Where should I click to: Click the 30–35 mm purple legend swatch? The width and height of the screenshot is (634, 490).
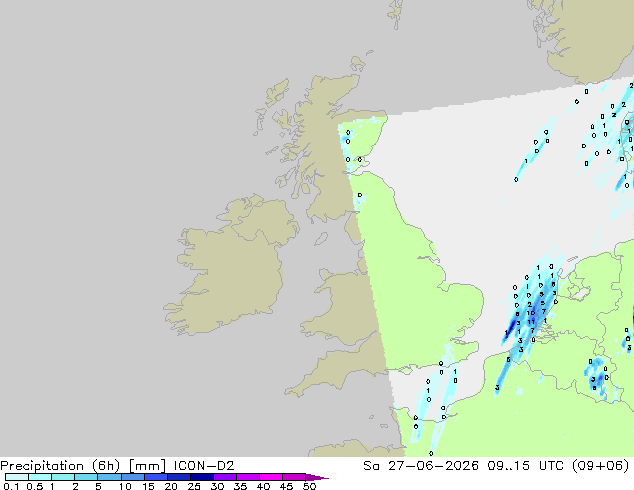pos(224,477)
